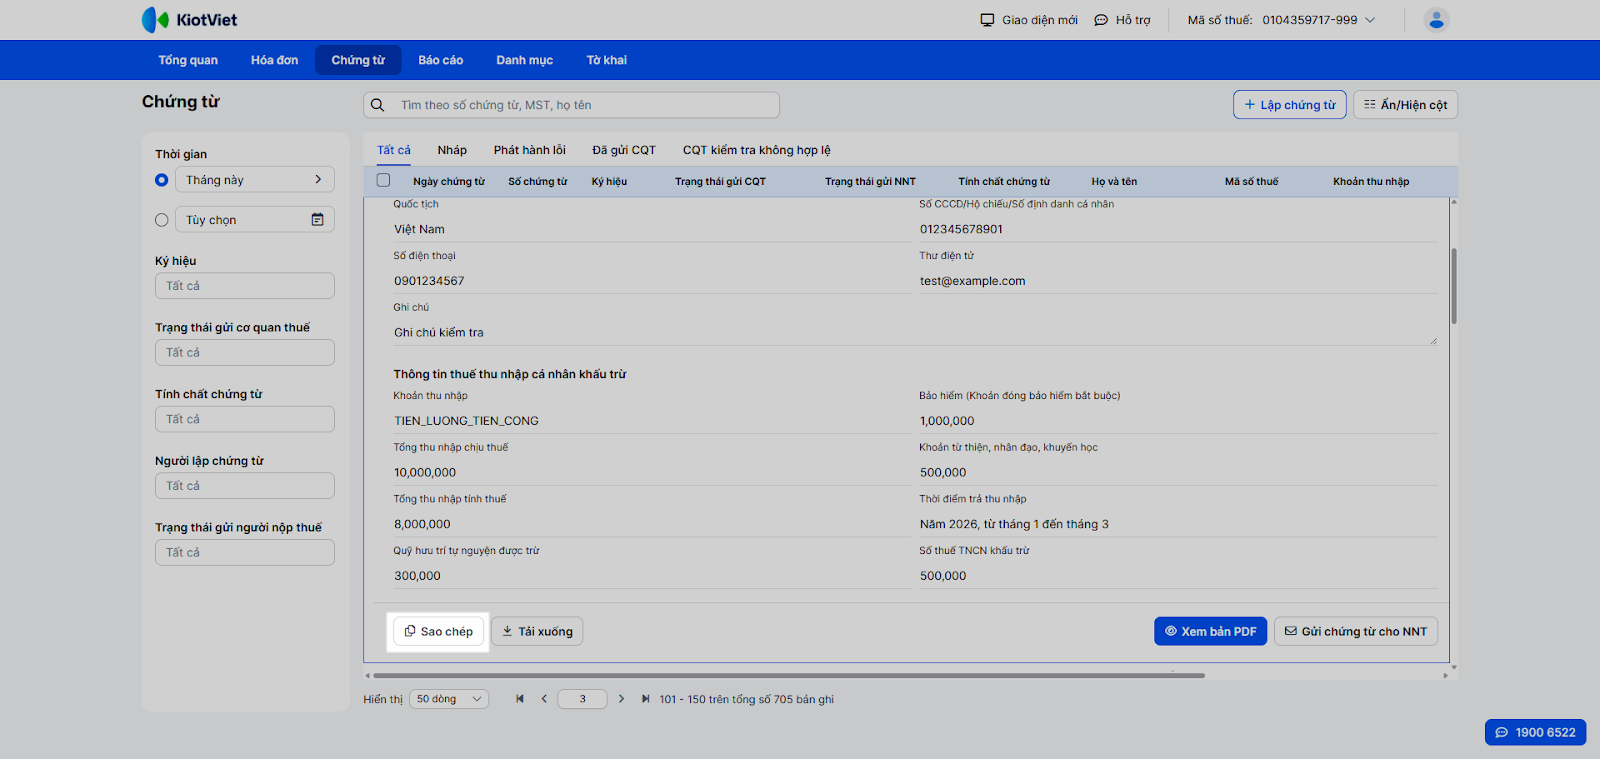Click the Bảo hiểm value 1,000,000

click(1178, 421)
